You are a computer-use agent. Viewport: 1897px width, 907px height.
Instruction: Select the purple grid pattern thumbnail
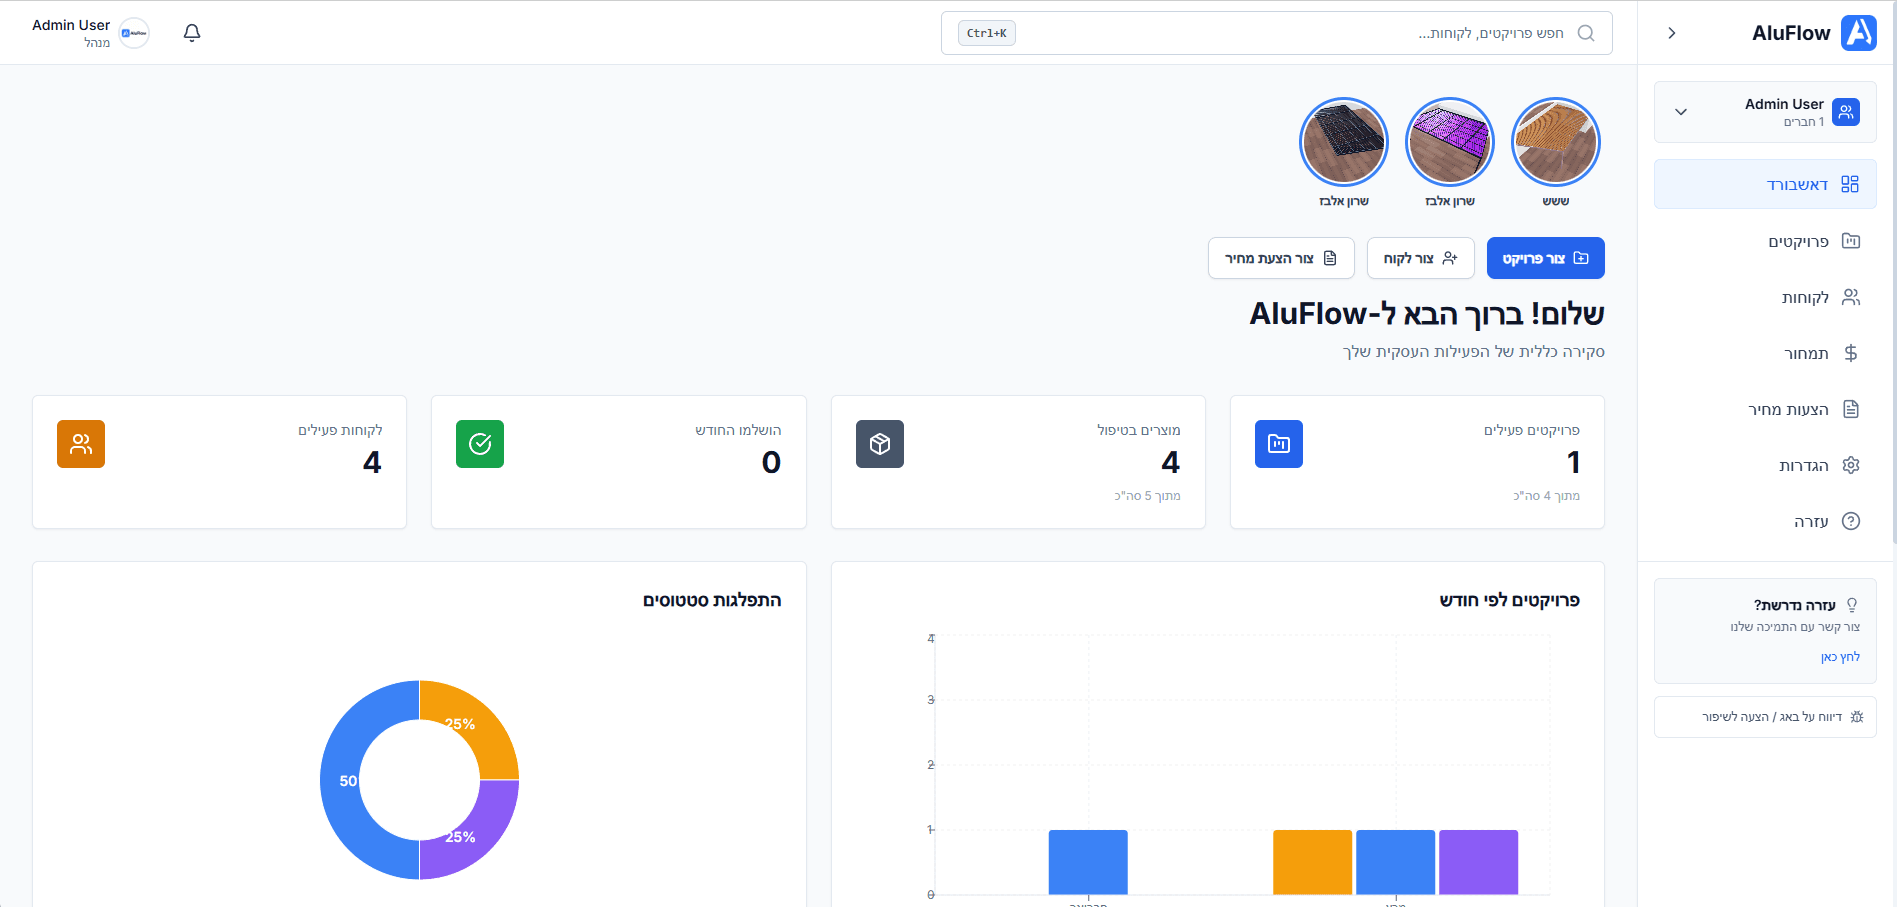[1449, 142]
